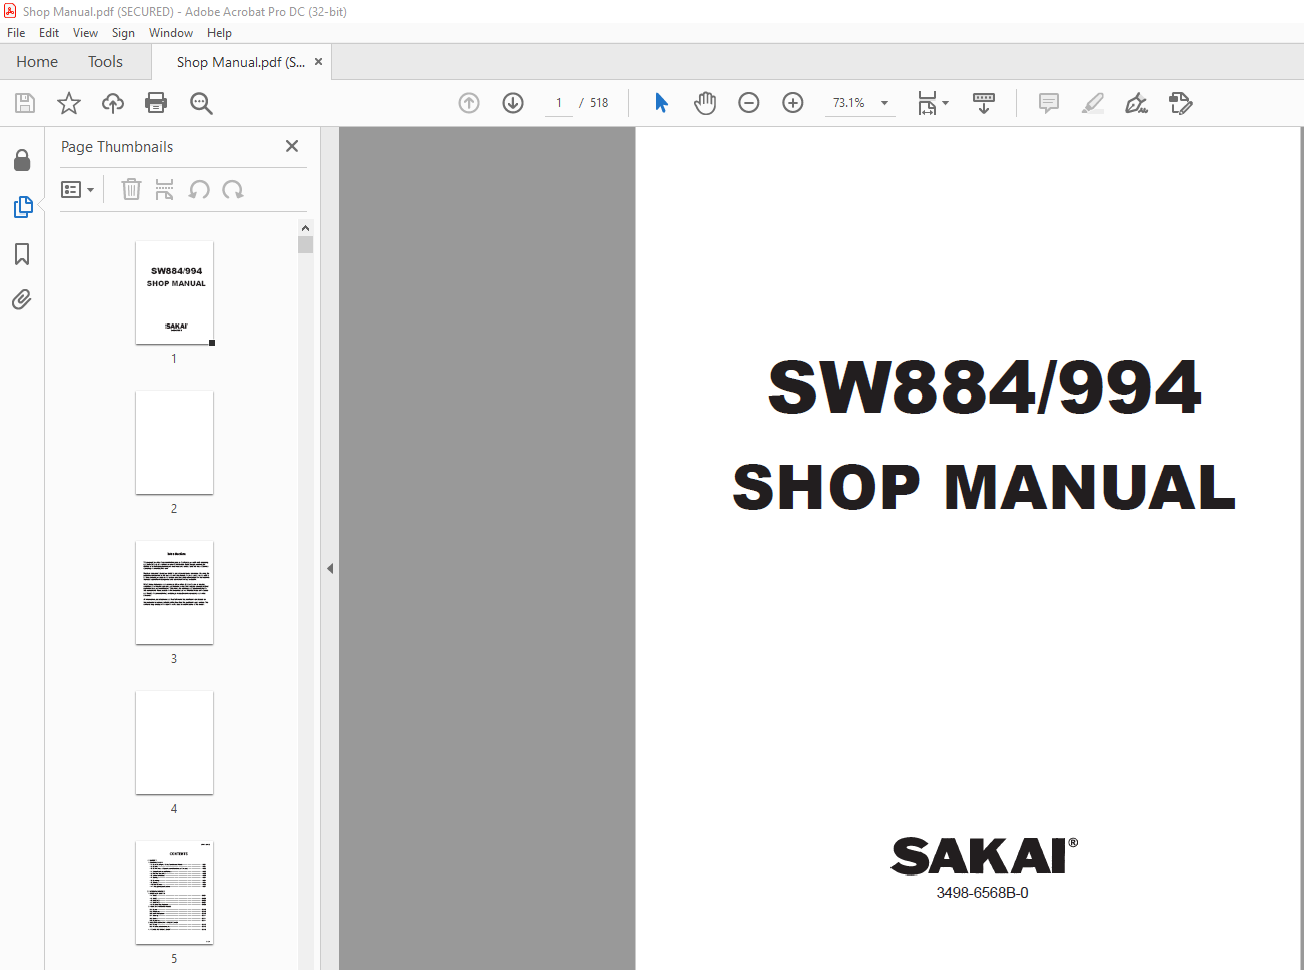Switch to the Home tab

pos(37,62)
